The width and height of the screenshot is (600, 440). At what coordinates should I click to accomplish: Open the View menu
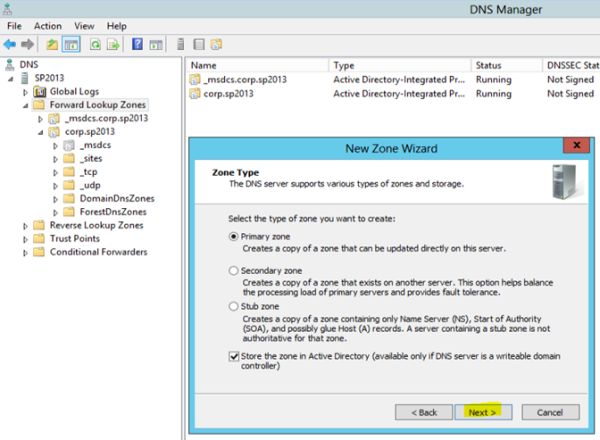(x=84, y=26)
